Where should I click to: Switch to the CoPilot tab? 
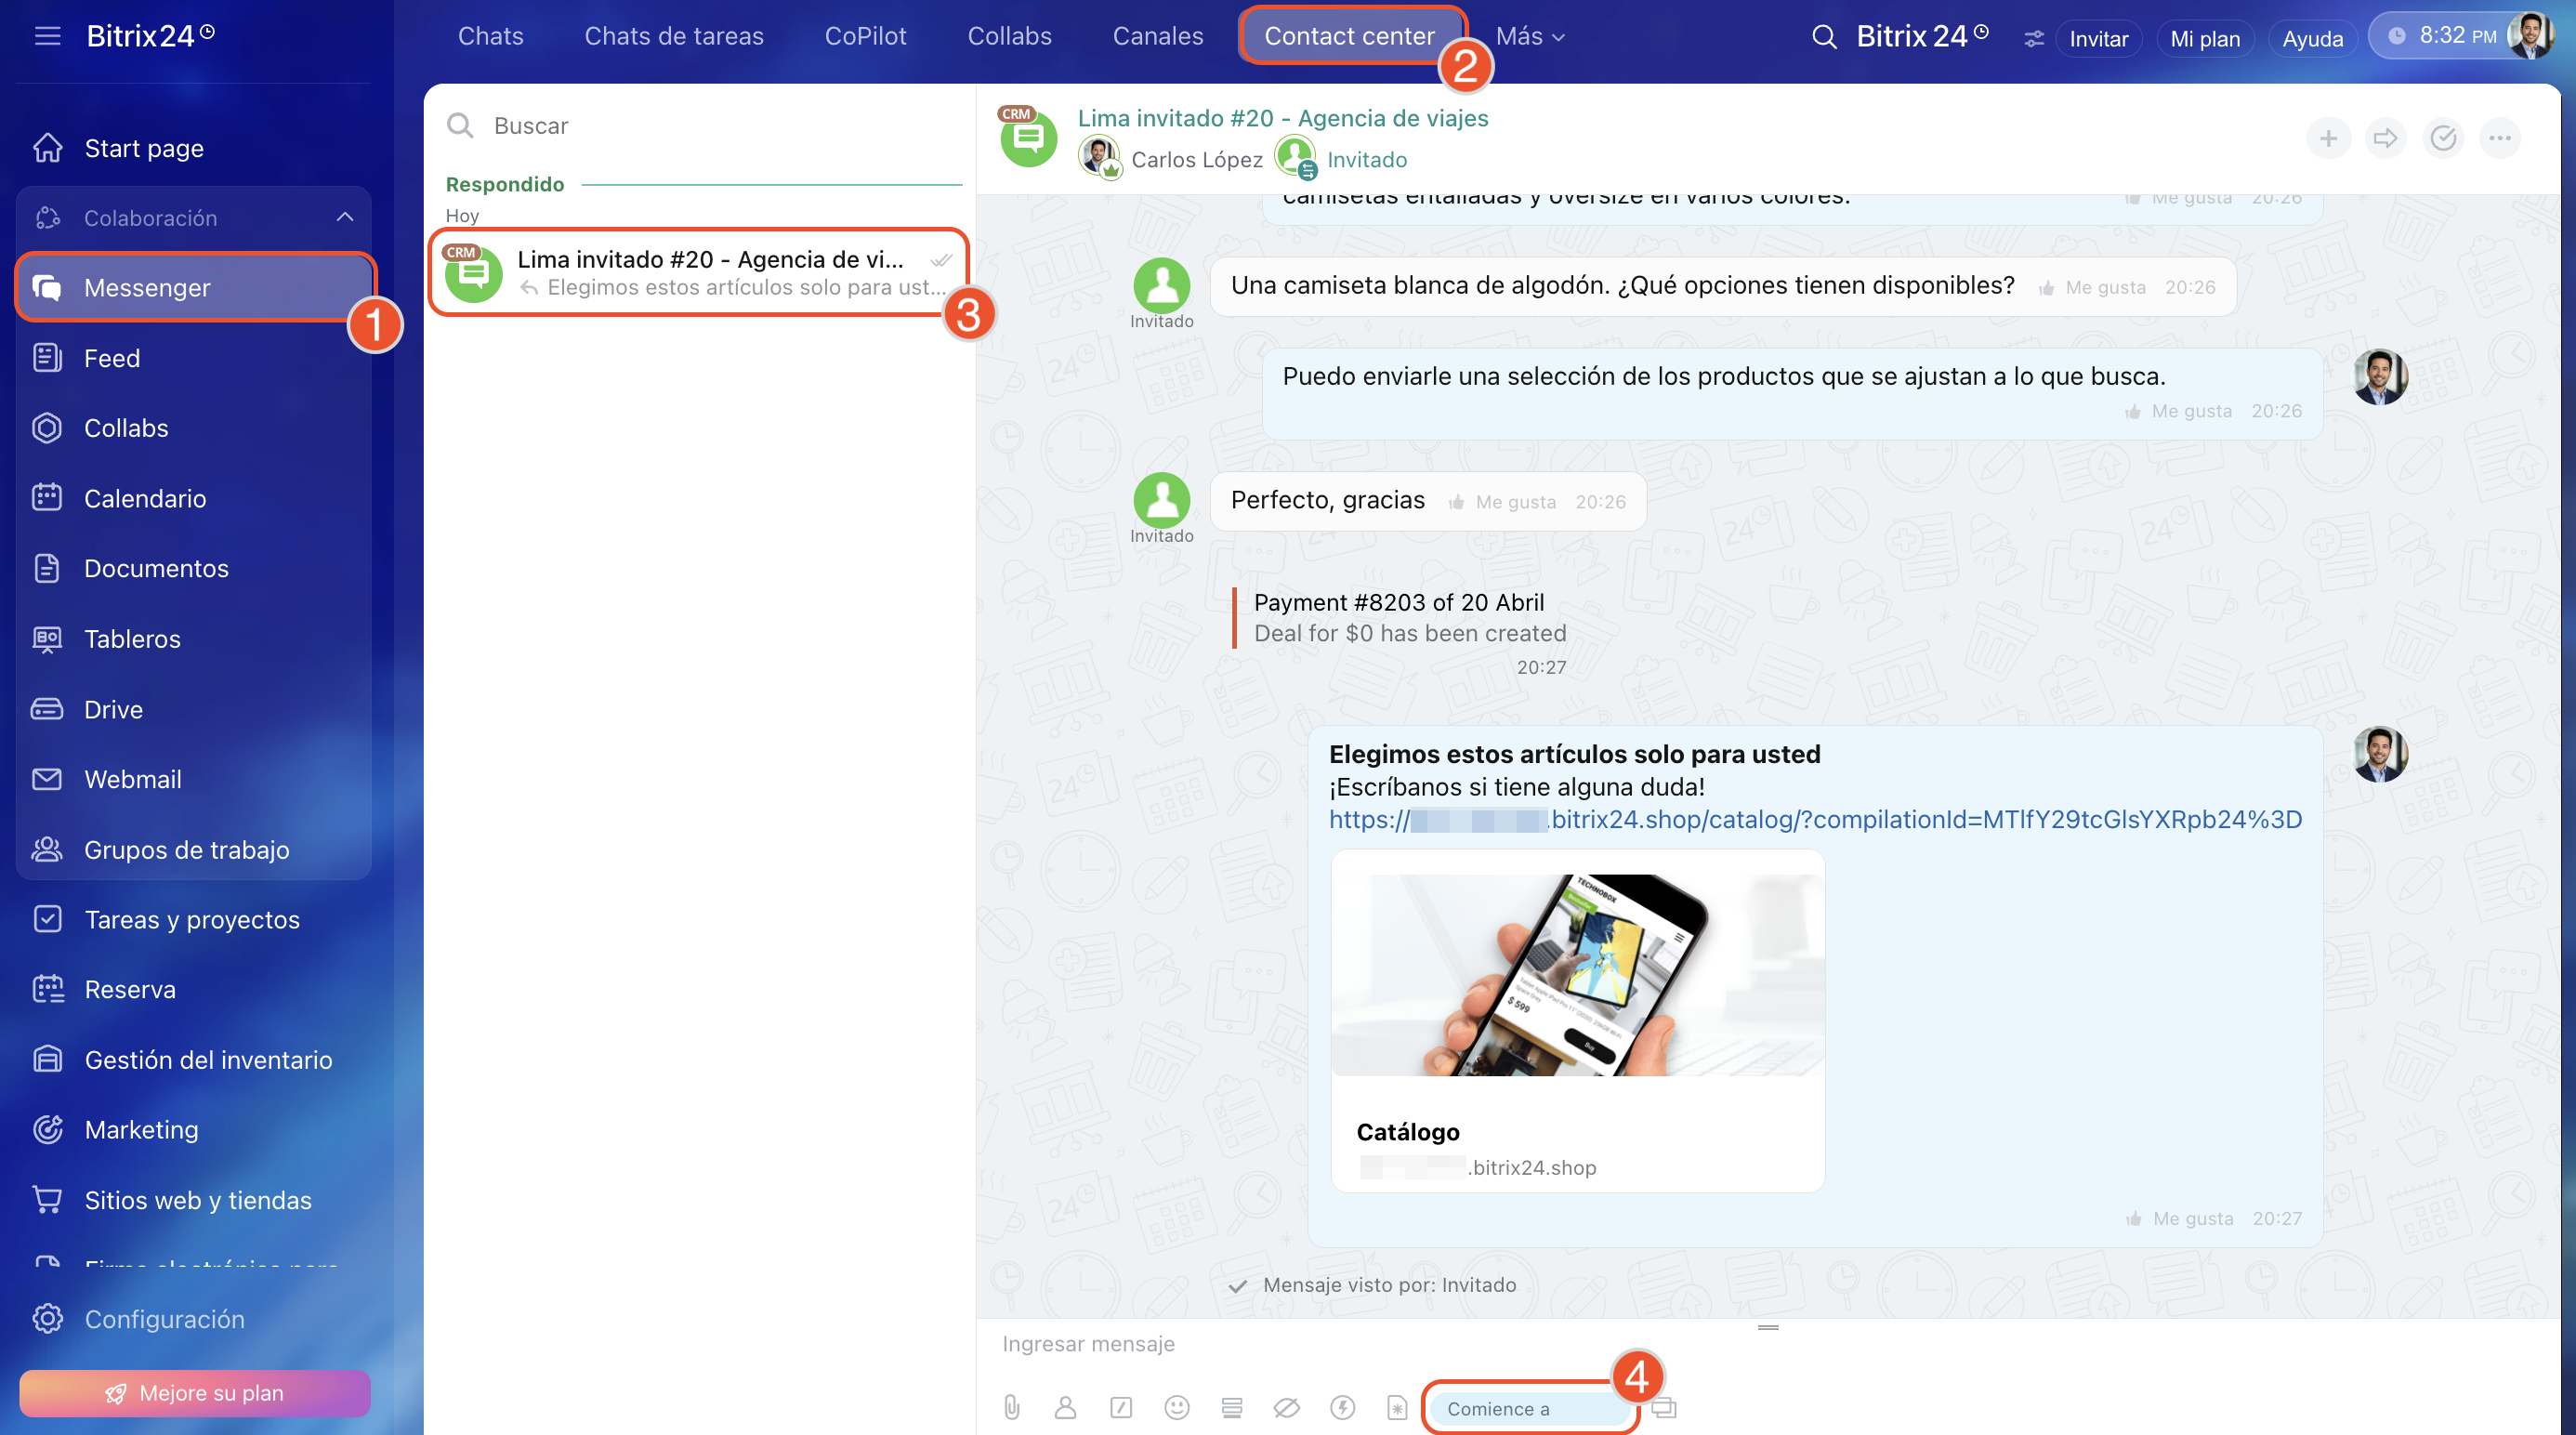(x=865, y=37)
